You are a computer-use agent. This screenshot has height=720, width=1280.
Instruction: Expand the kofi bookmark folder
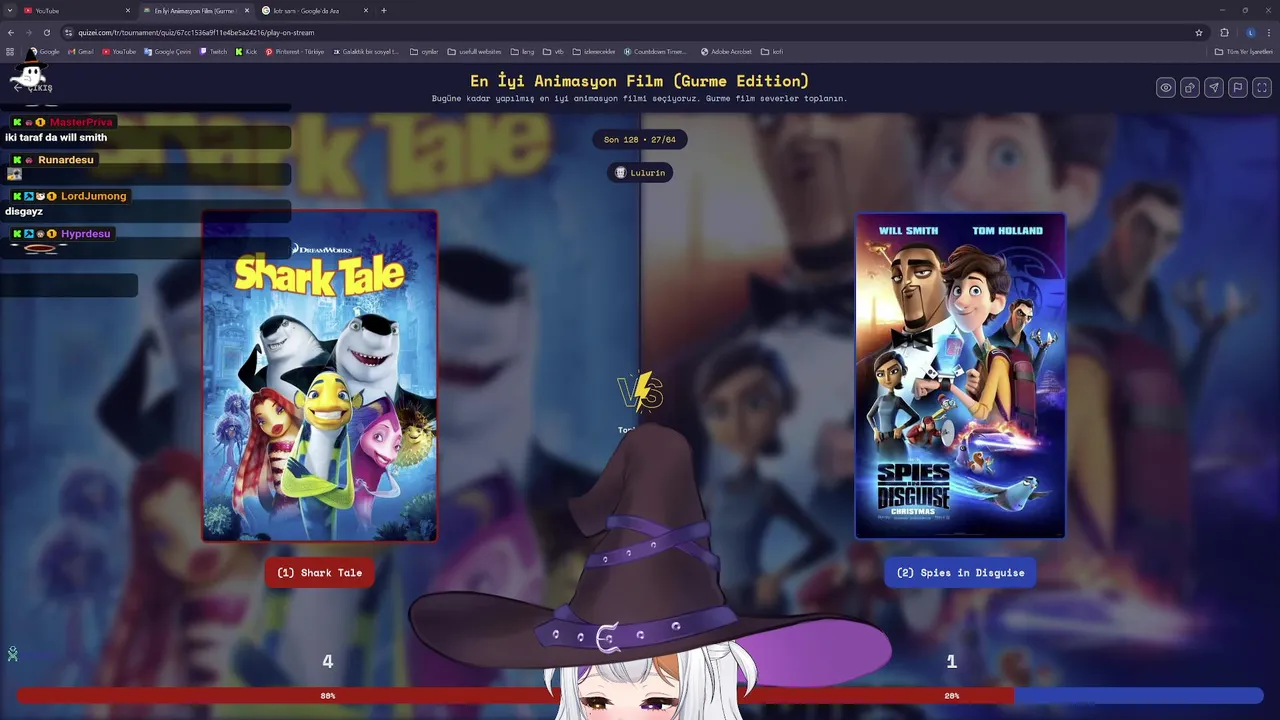click(x=772, y=52)
